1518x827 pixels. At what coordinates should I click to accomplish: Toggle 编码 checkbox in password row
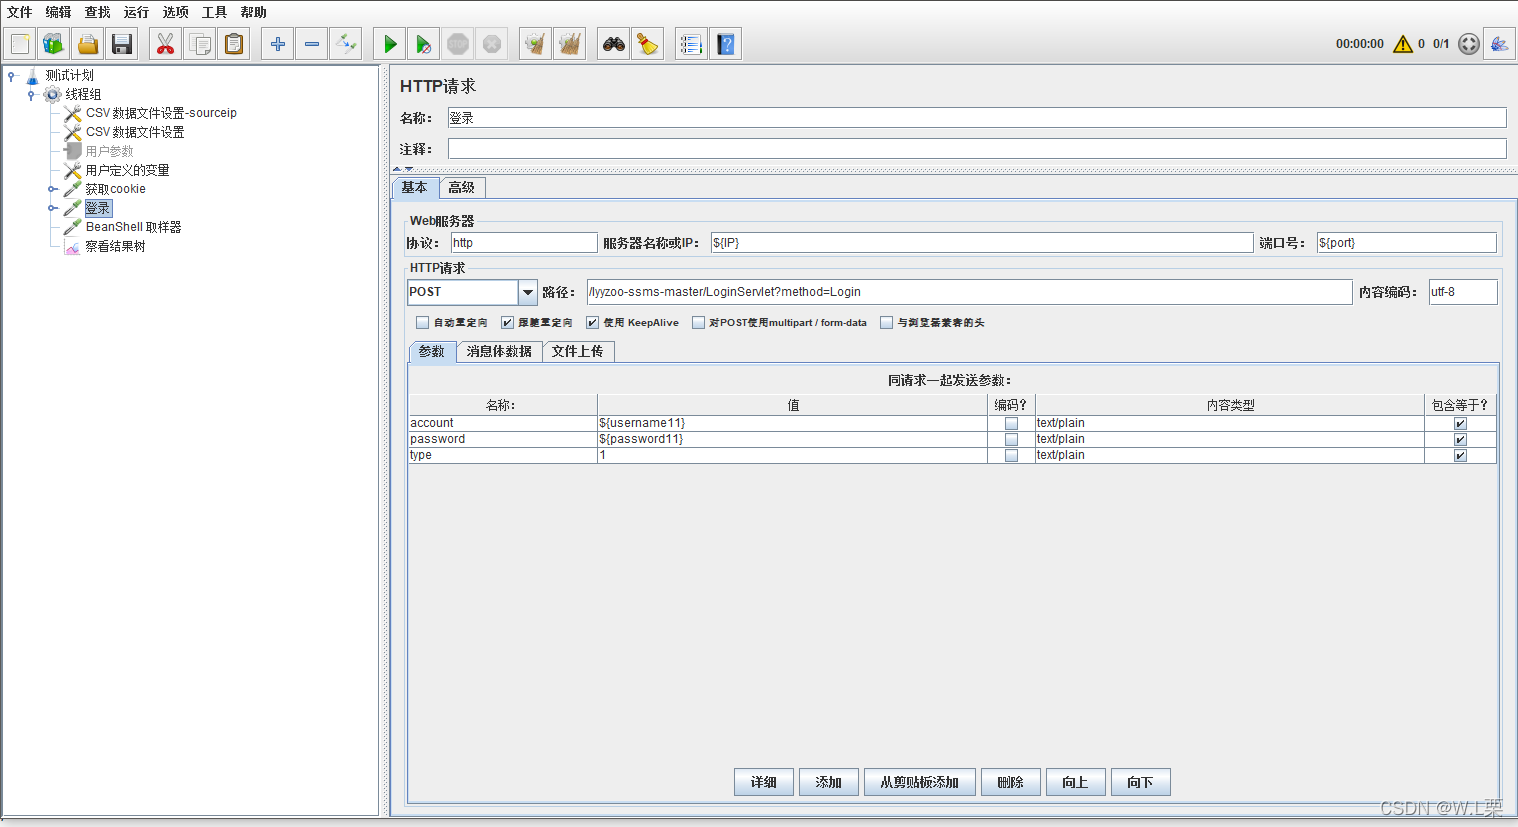point(1011,440)
